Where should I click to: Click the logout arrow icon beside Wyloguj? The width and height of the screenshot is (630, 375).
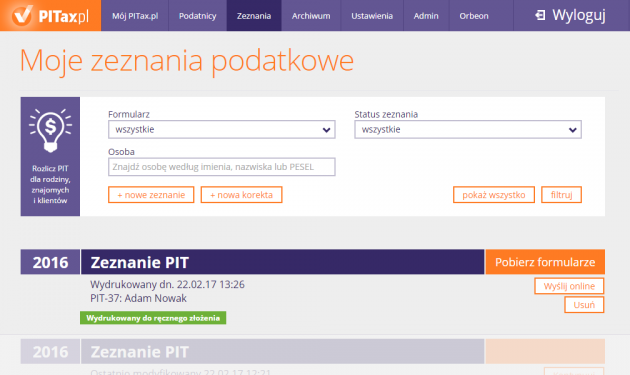pos(540,16)
